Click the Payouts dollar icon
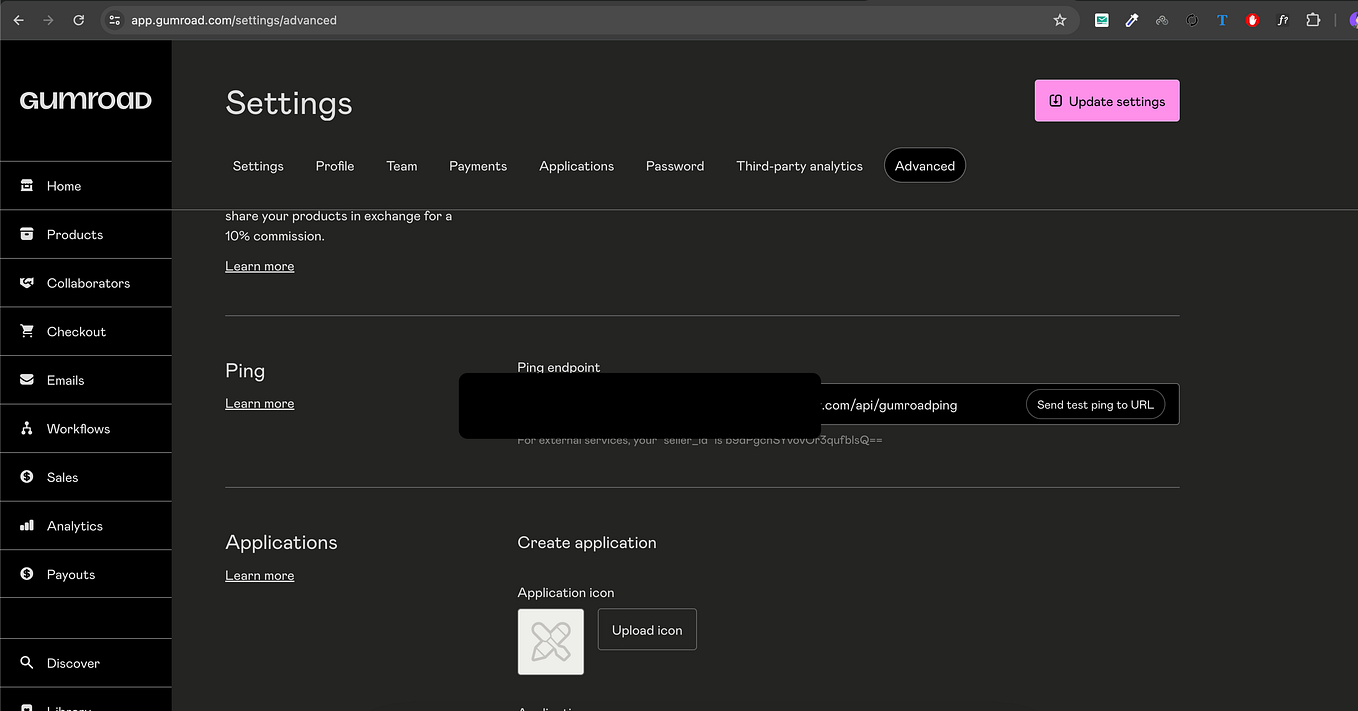This screenshot has width=1358, height=711. [27, 573]
